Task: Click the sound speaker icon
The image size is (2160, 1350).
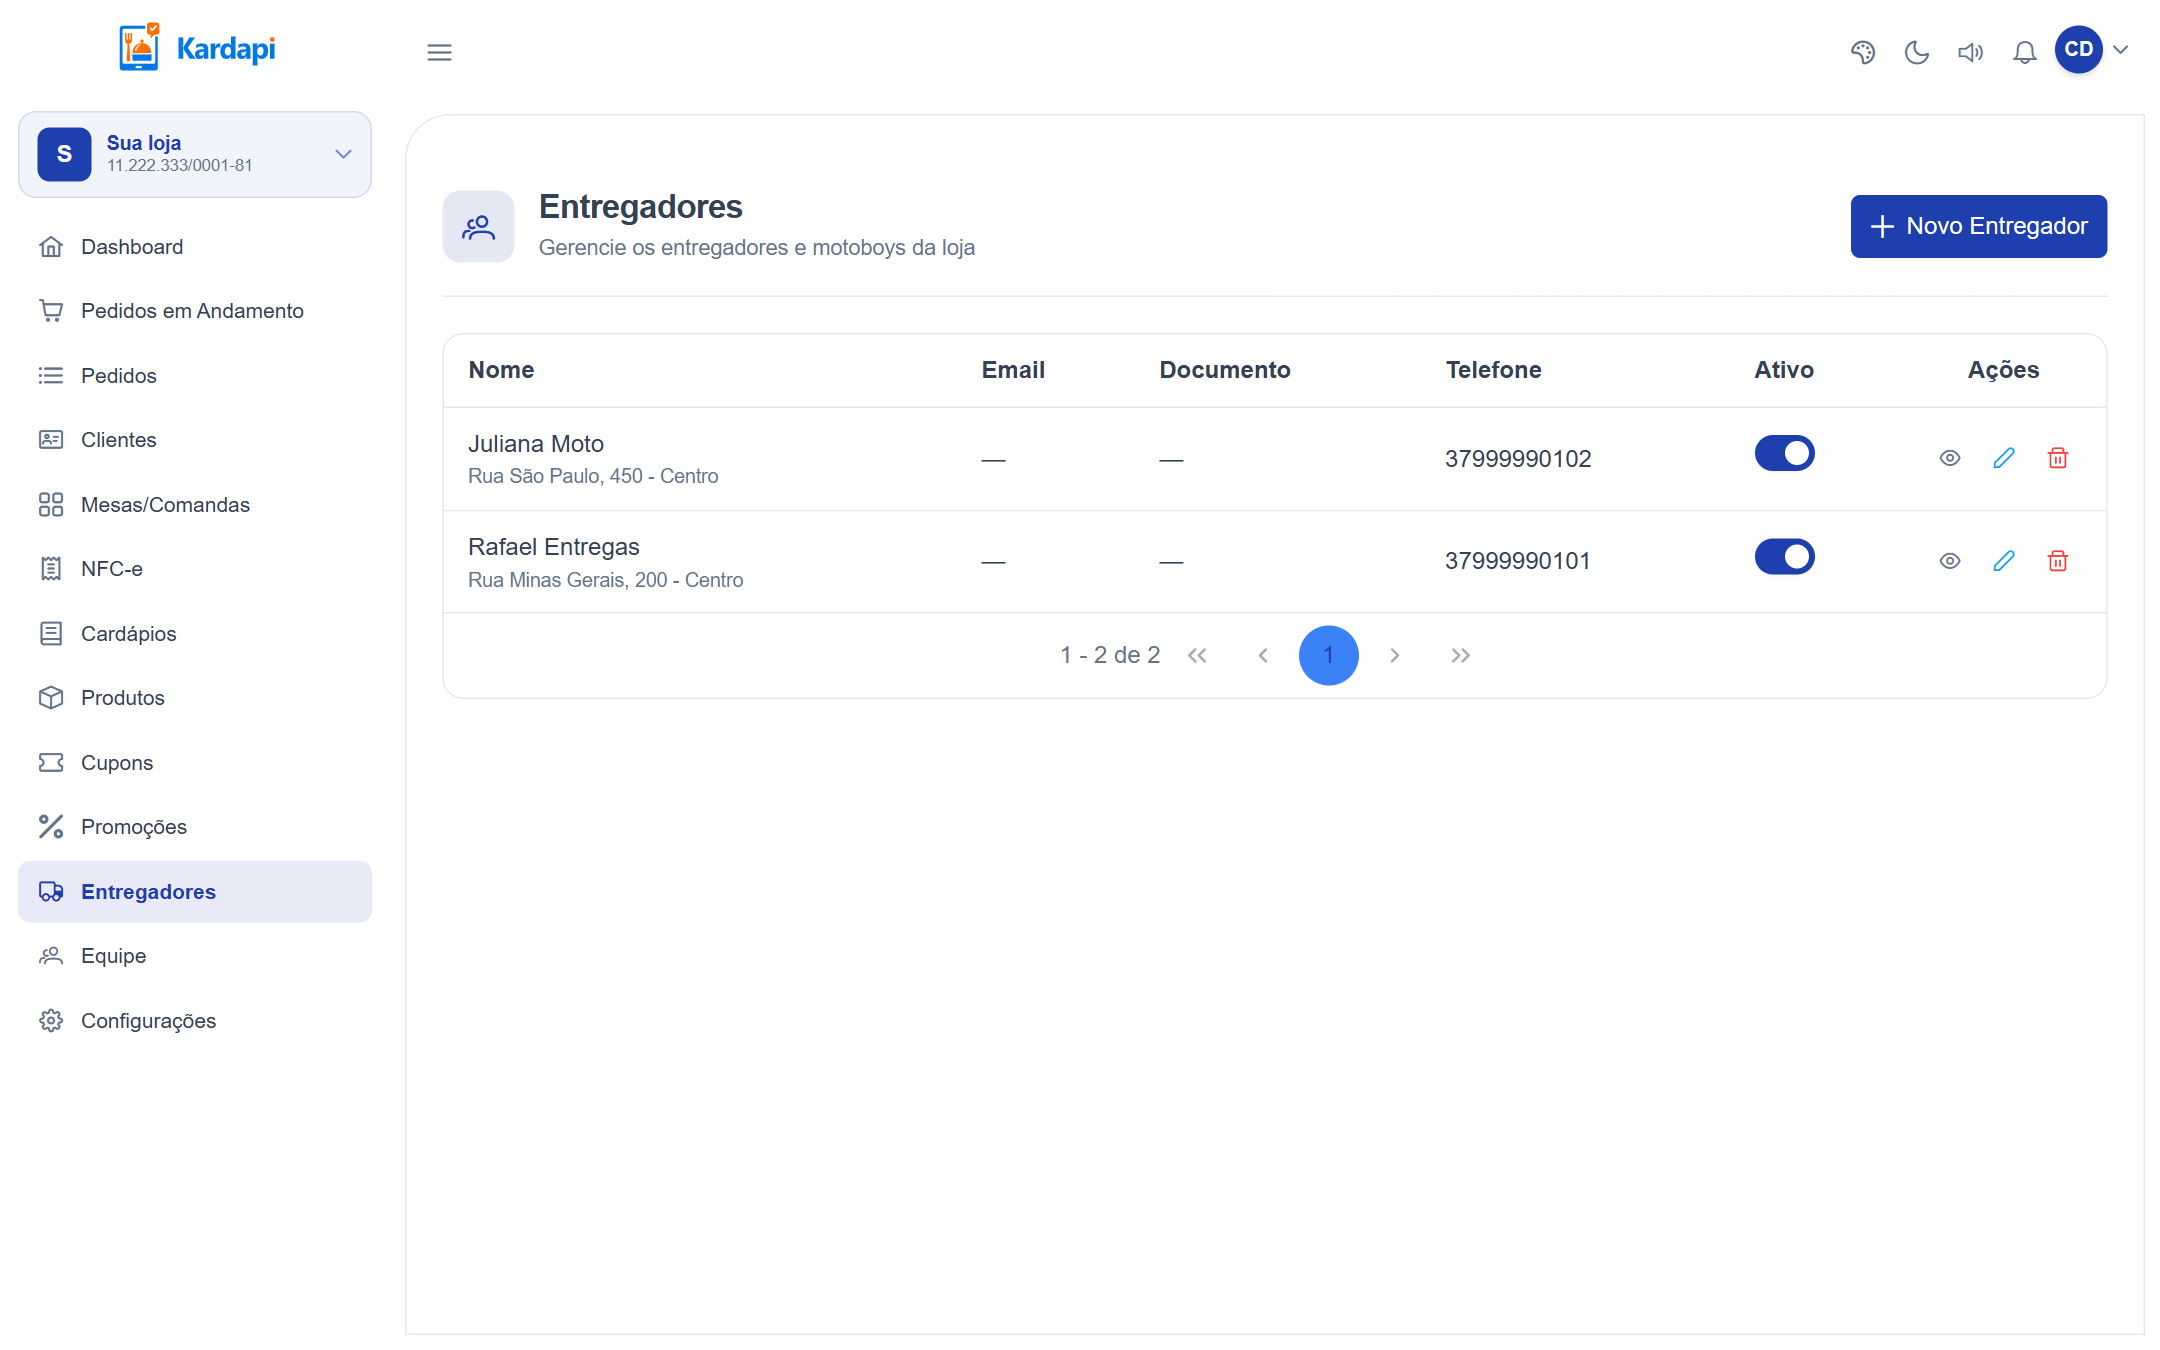Action: tap(1970, 52)
